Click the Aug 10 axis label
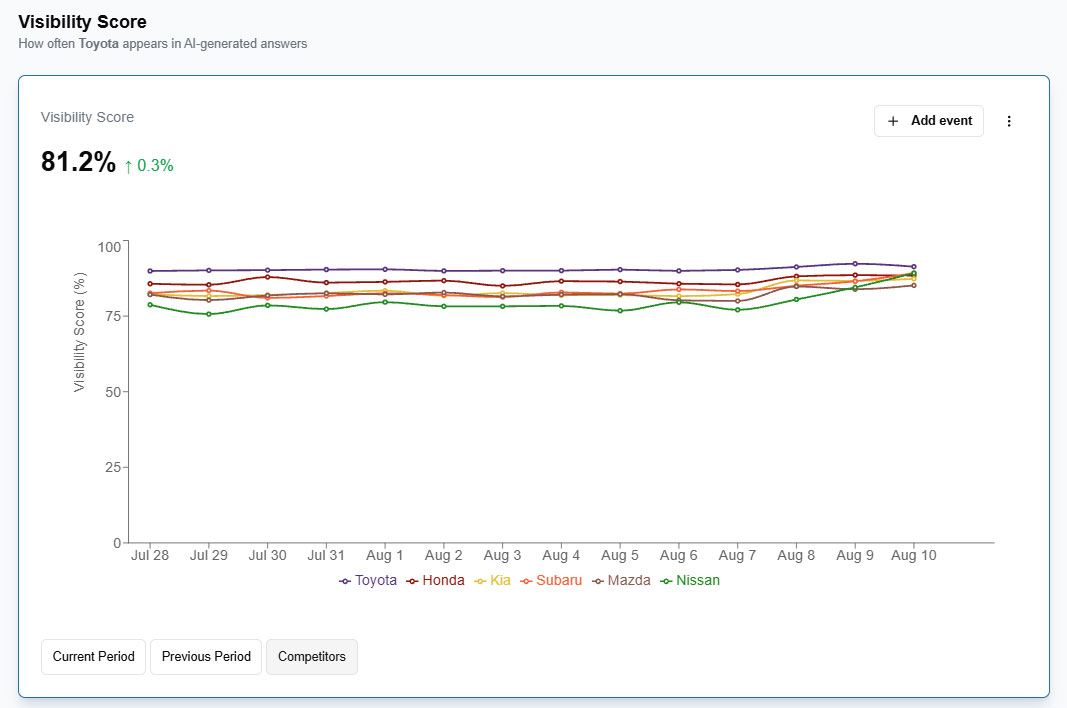The width and height of the screenshot is (1067, 708). click(914, 556)
